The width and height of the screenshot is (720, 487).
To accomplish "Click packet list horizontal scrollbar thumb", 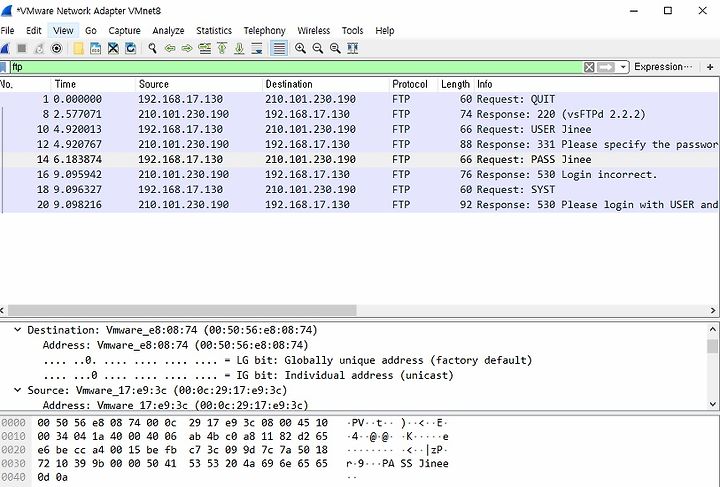I will tap(182, 311).
